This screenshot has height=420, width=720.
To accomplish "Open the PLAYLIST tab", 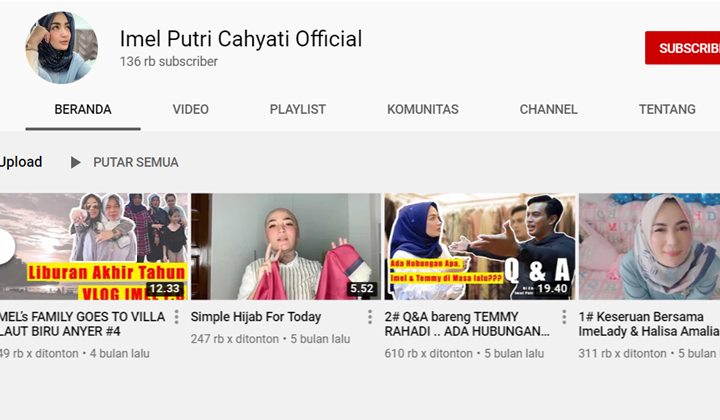I will tap(298, 109).
